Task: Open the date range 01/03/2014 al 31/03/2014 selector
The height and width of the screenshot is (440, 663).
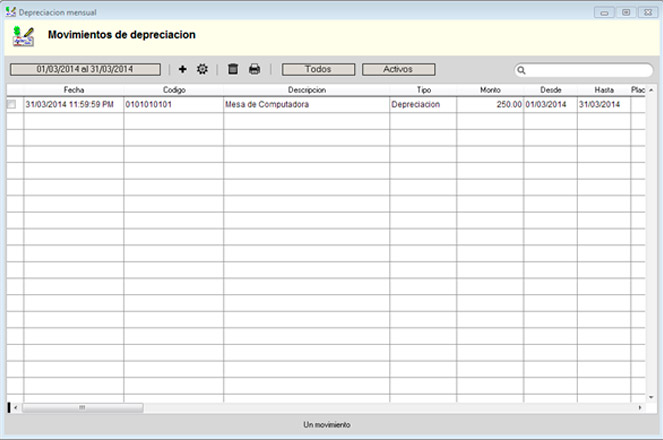Action: pos(85,70)
